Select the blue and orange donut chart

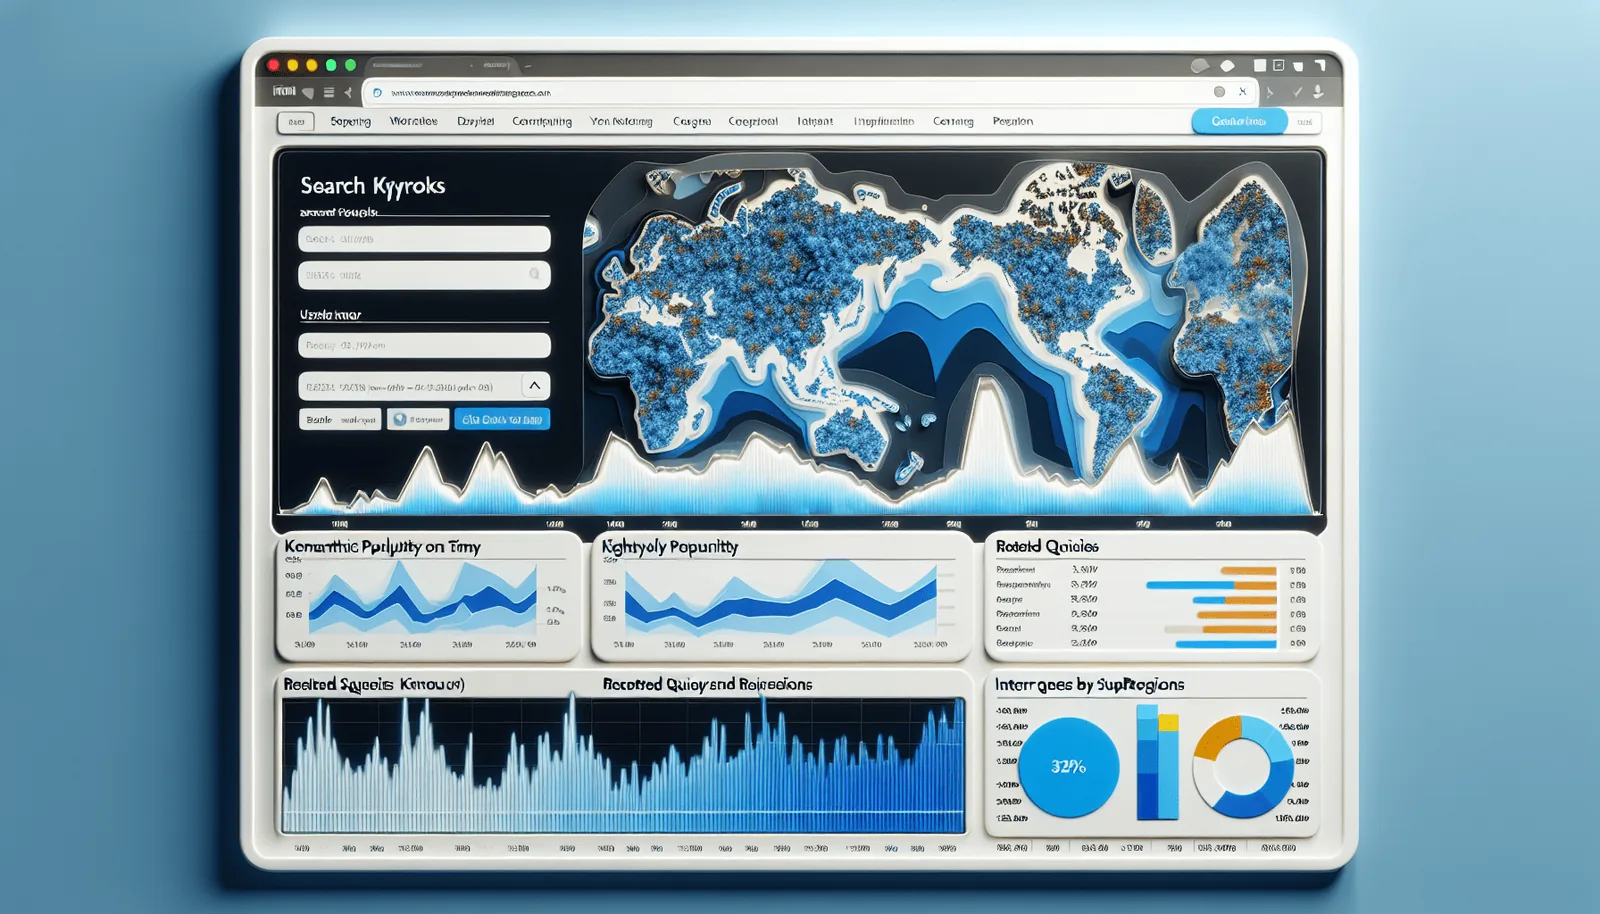point(1243,767)
